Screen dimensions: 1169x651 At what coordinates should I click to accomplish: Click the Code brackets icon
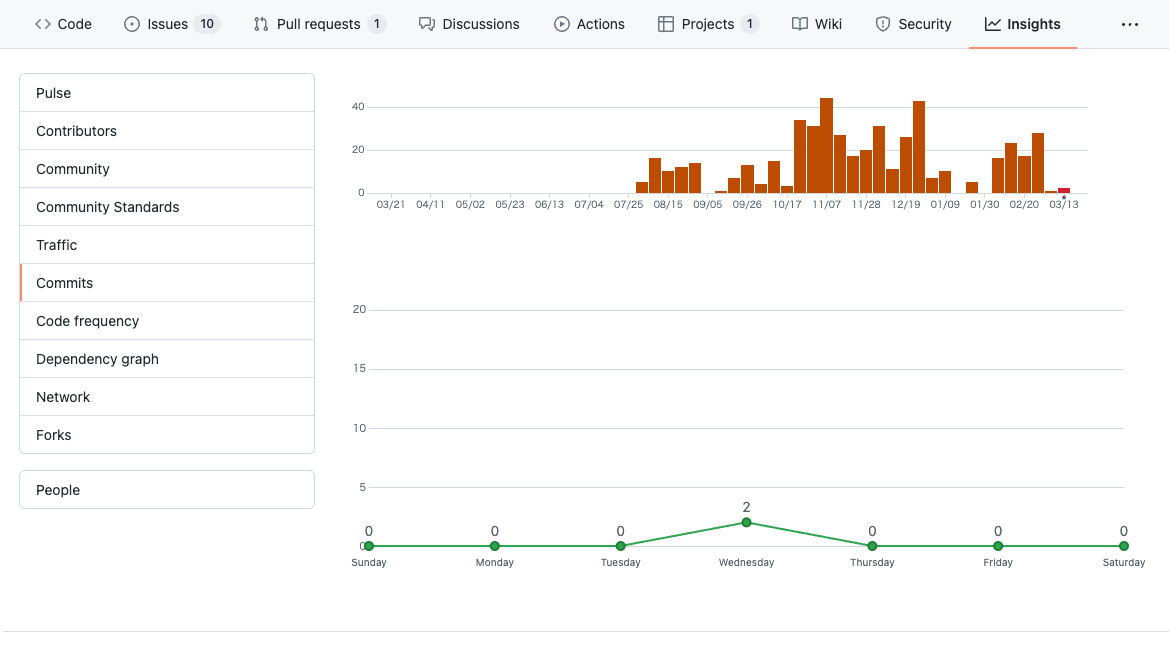pyautogui.click(x=42, y=24)
